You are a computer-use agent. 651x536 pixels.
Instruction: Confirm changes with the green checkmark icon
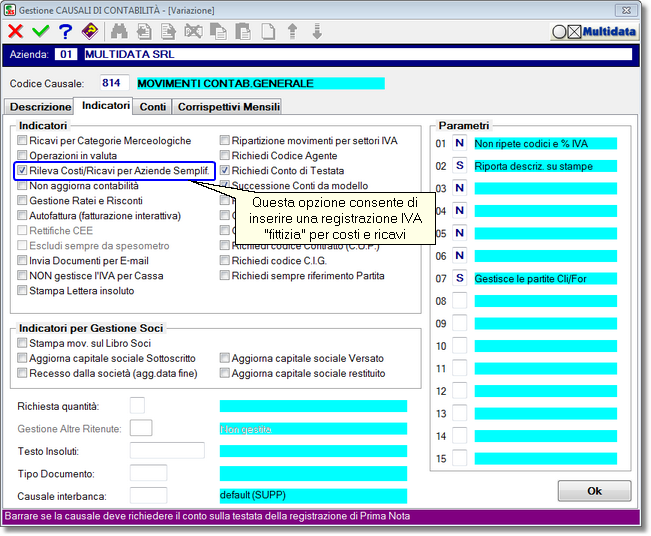click(x=40, y=31)
